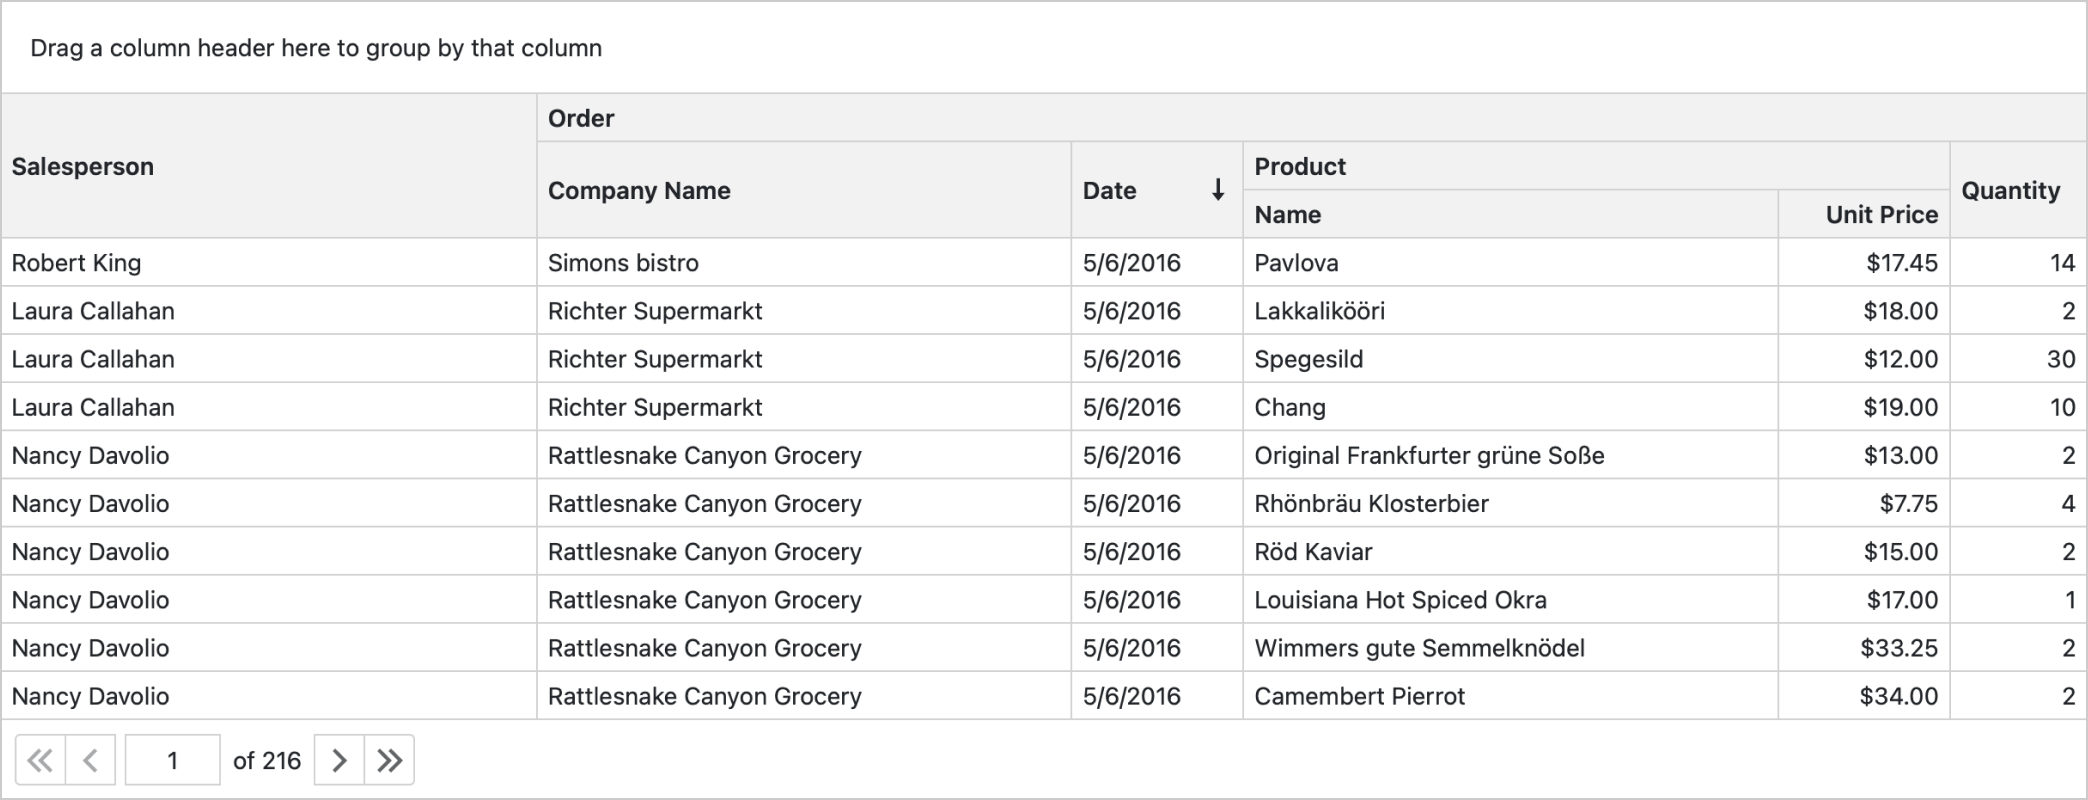This screenshot has height=800, width=2088.
Task: Select the Simons bistro cell
Action: click(623, 263)
